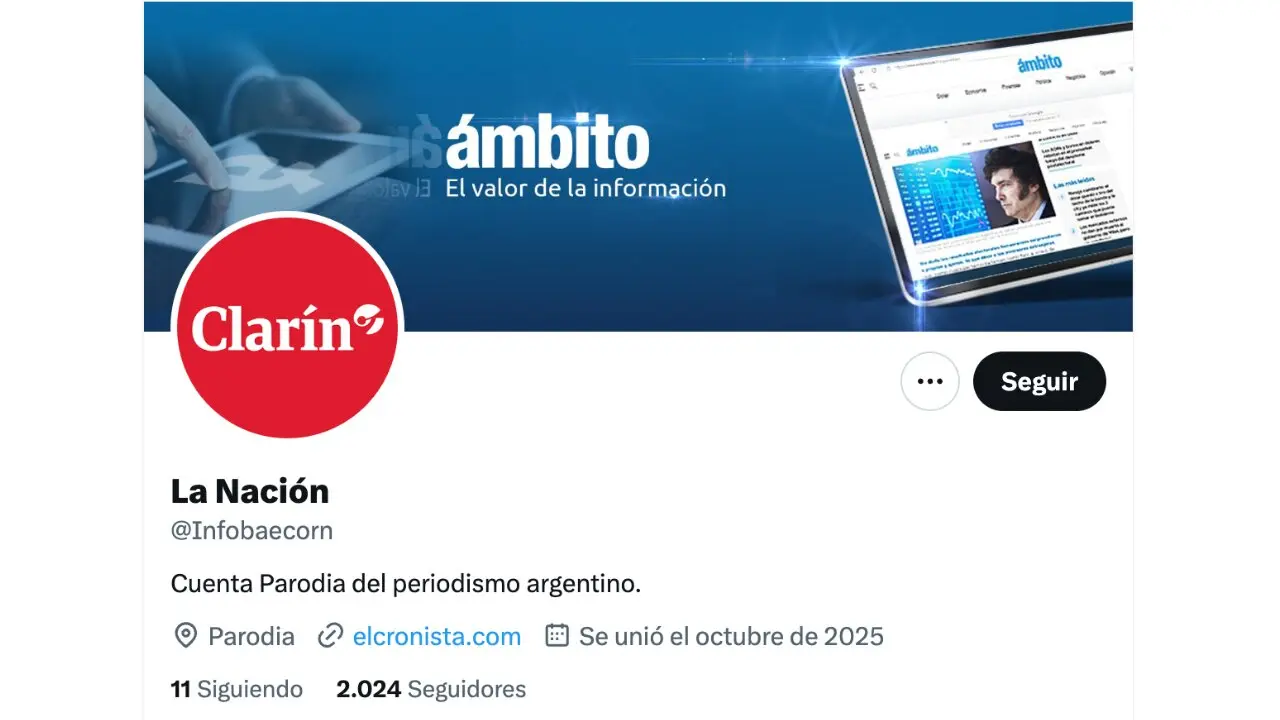
Task: Click the @Infobaecorn handle text
Action: 252,531
